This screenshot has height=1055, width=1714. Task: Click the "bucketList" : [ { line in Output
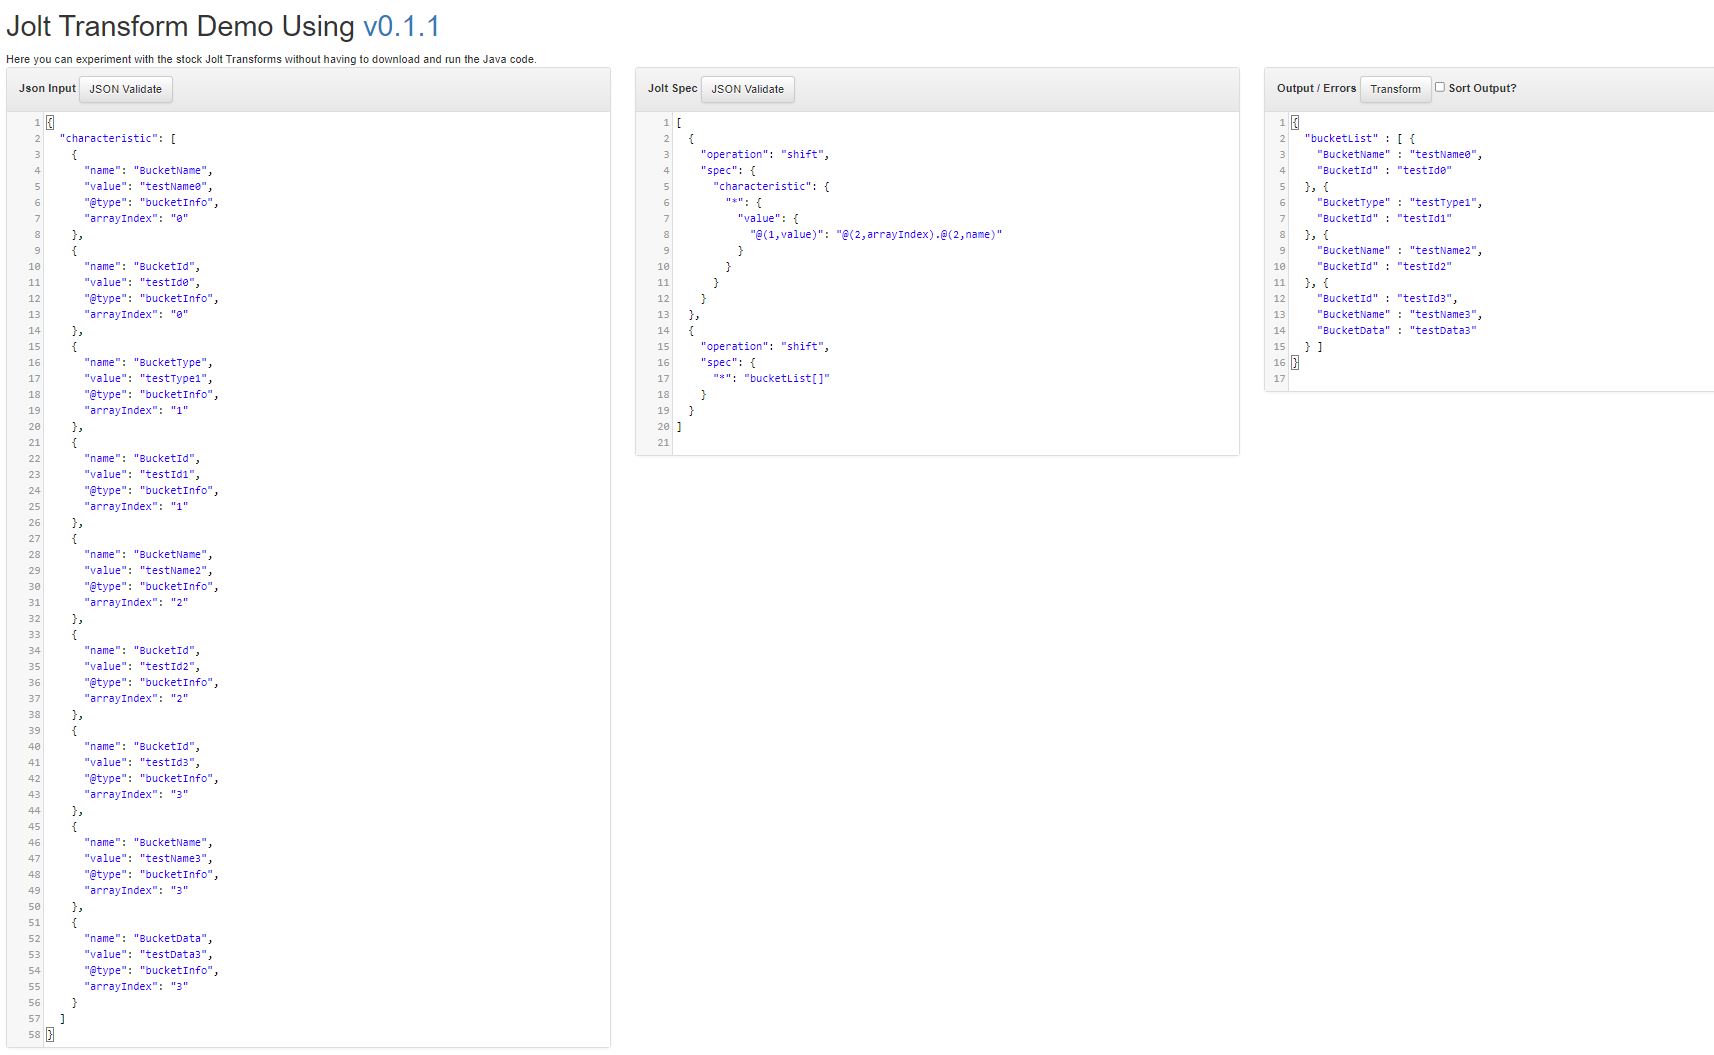[x=1360, y=138]
